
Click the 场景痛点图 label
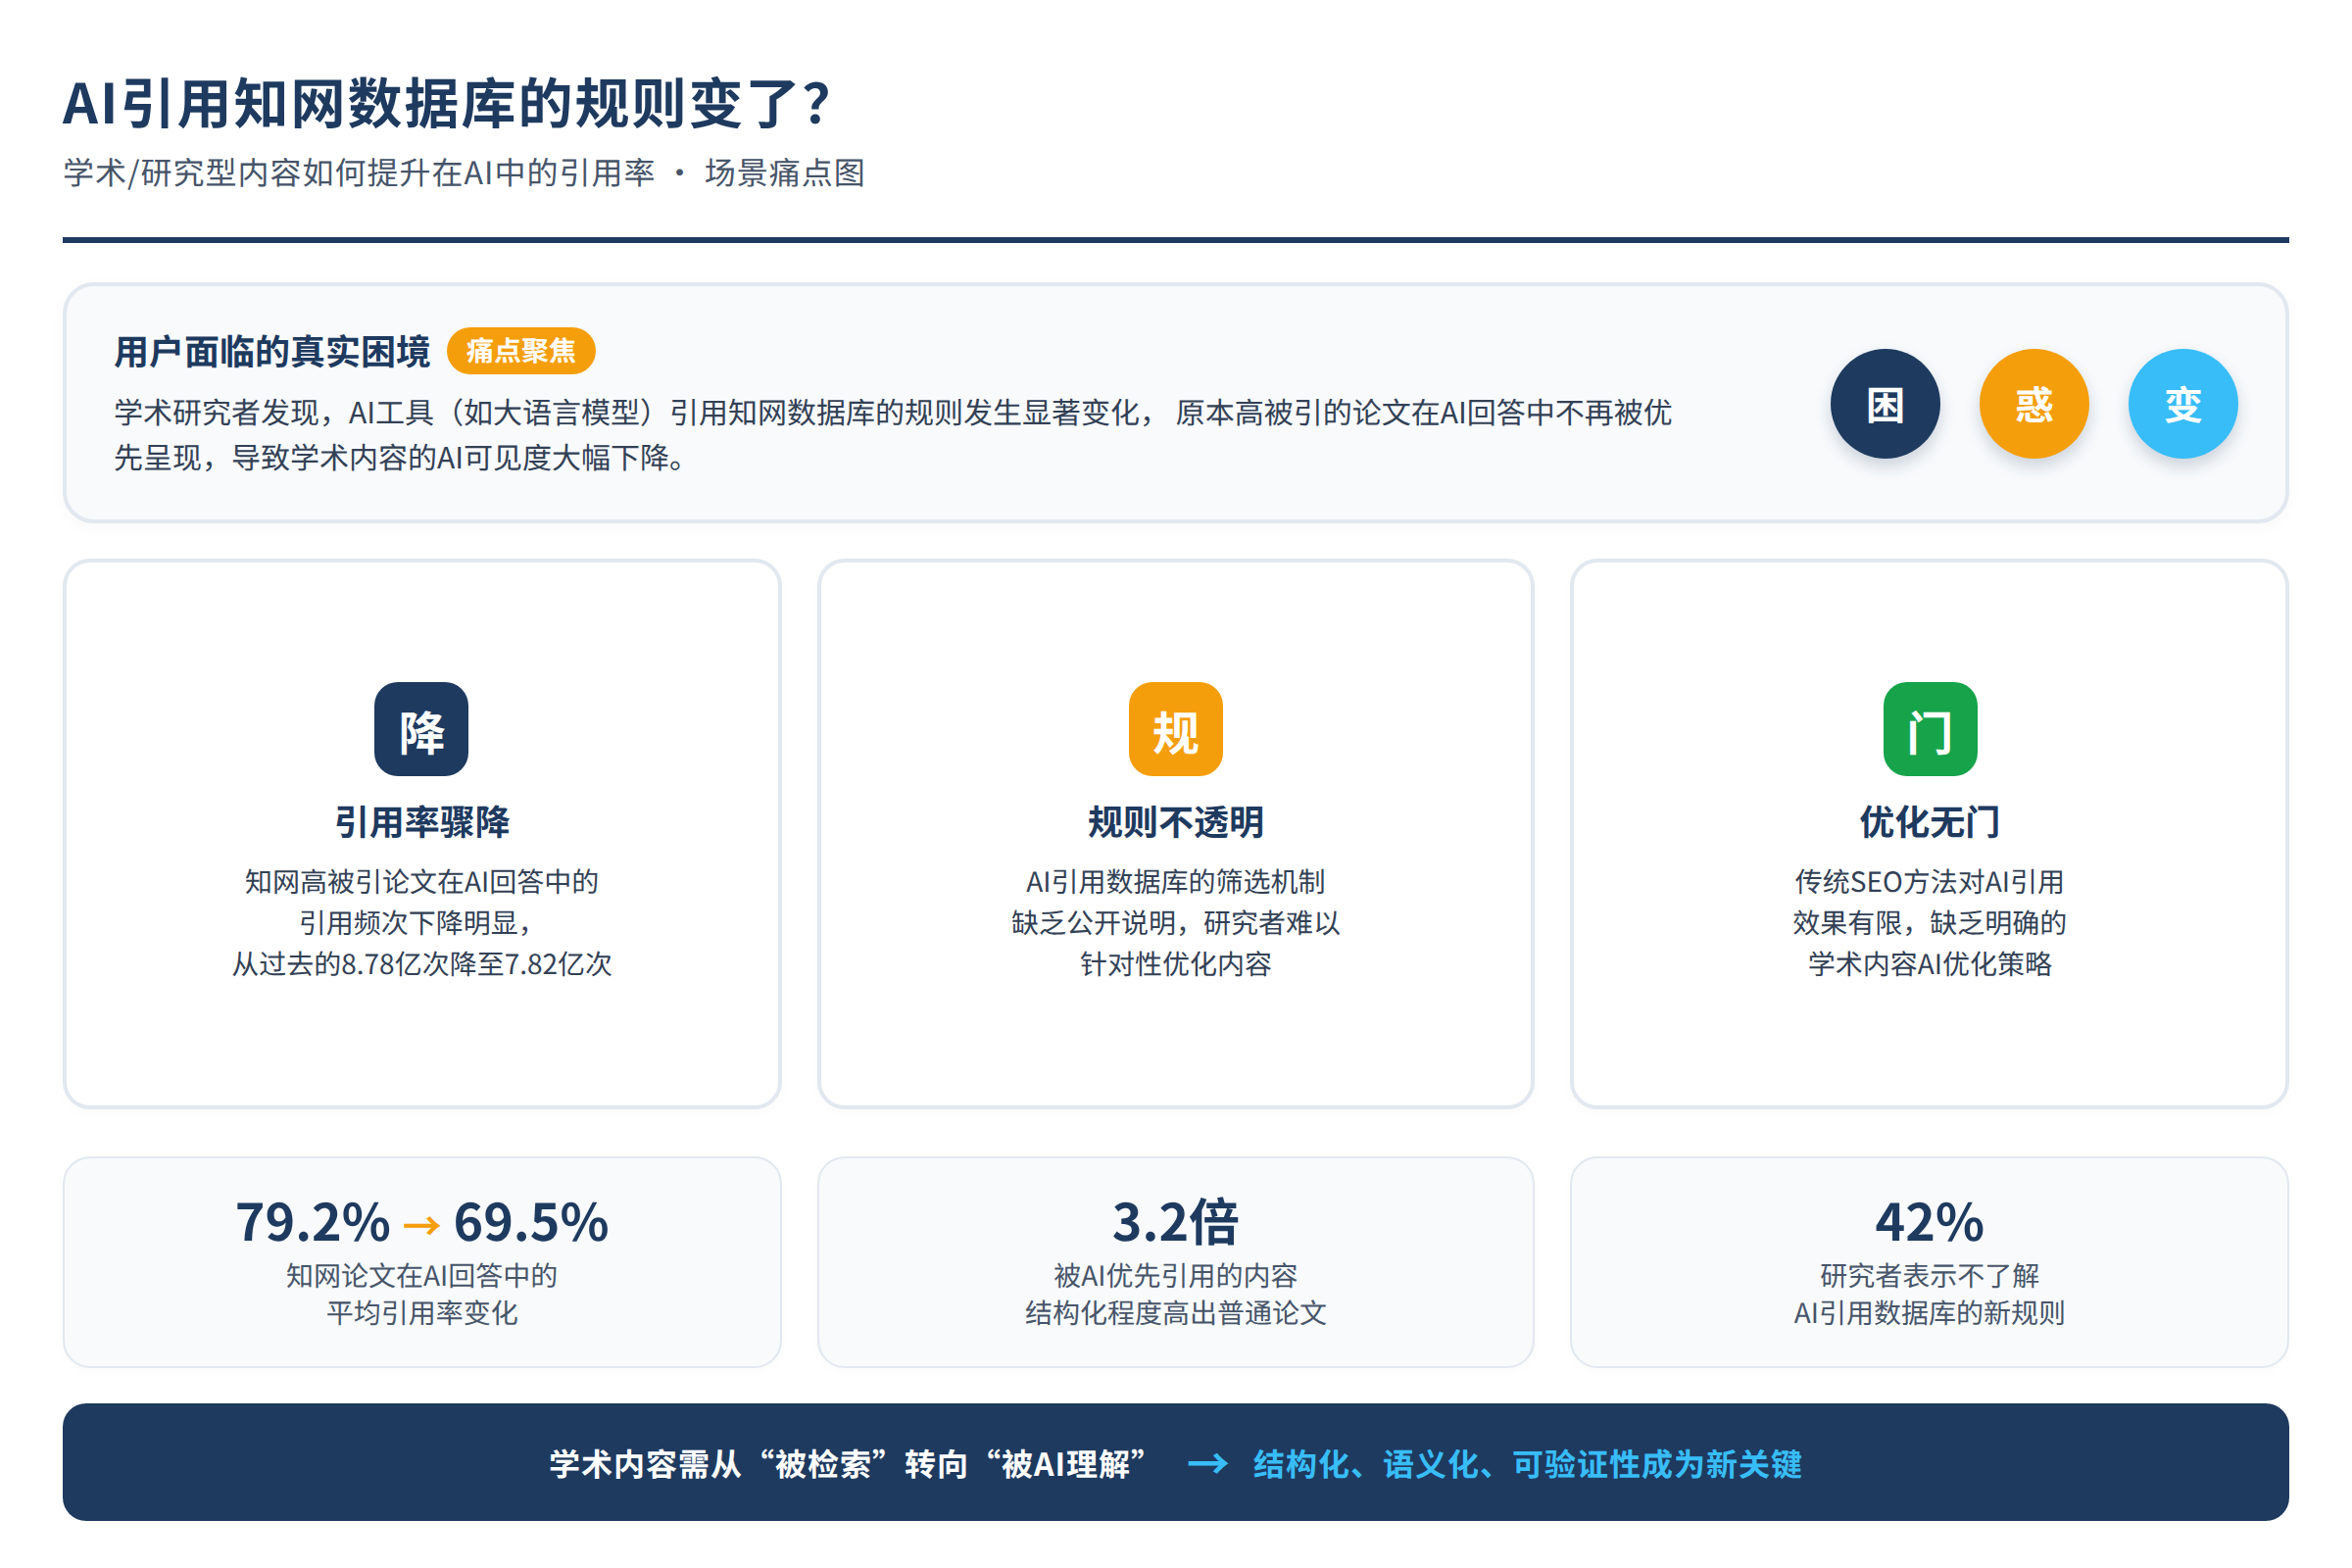[785, 173]
